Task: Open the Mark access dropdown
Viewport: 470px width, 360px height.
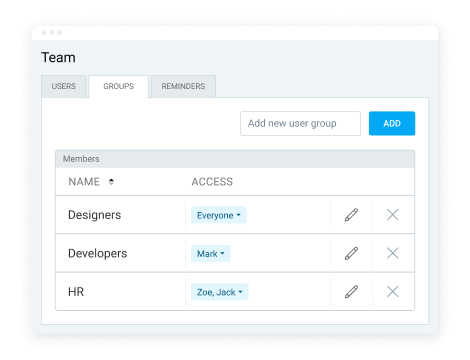Action: [x=211, y=254]
